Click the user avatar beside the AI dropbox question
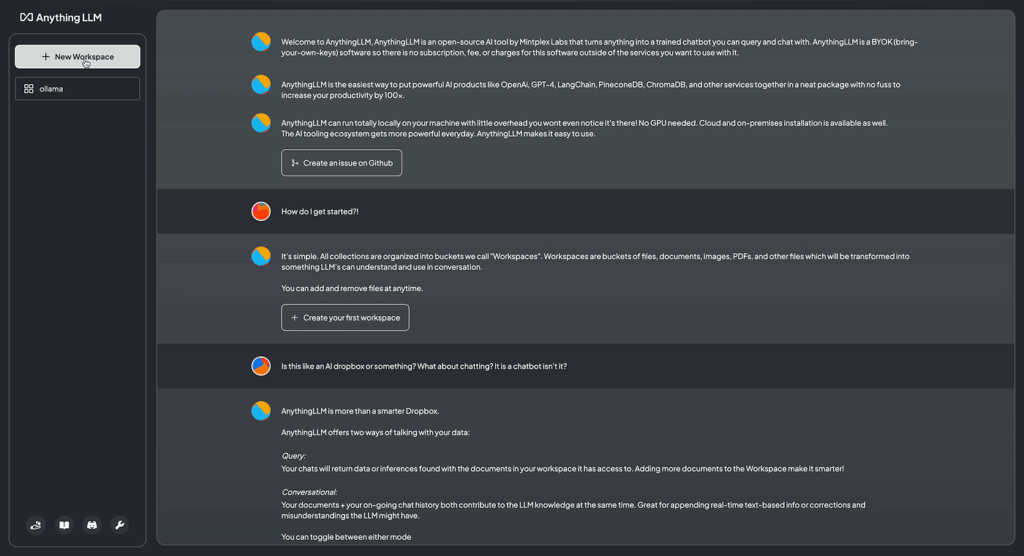The image size is (1024, 556). (261, 366)
